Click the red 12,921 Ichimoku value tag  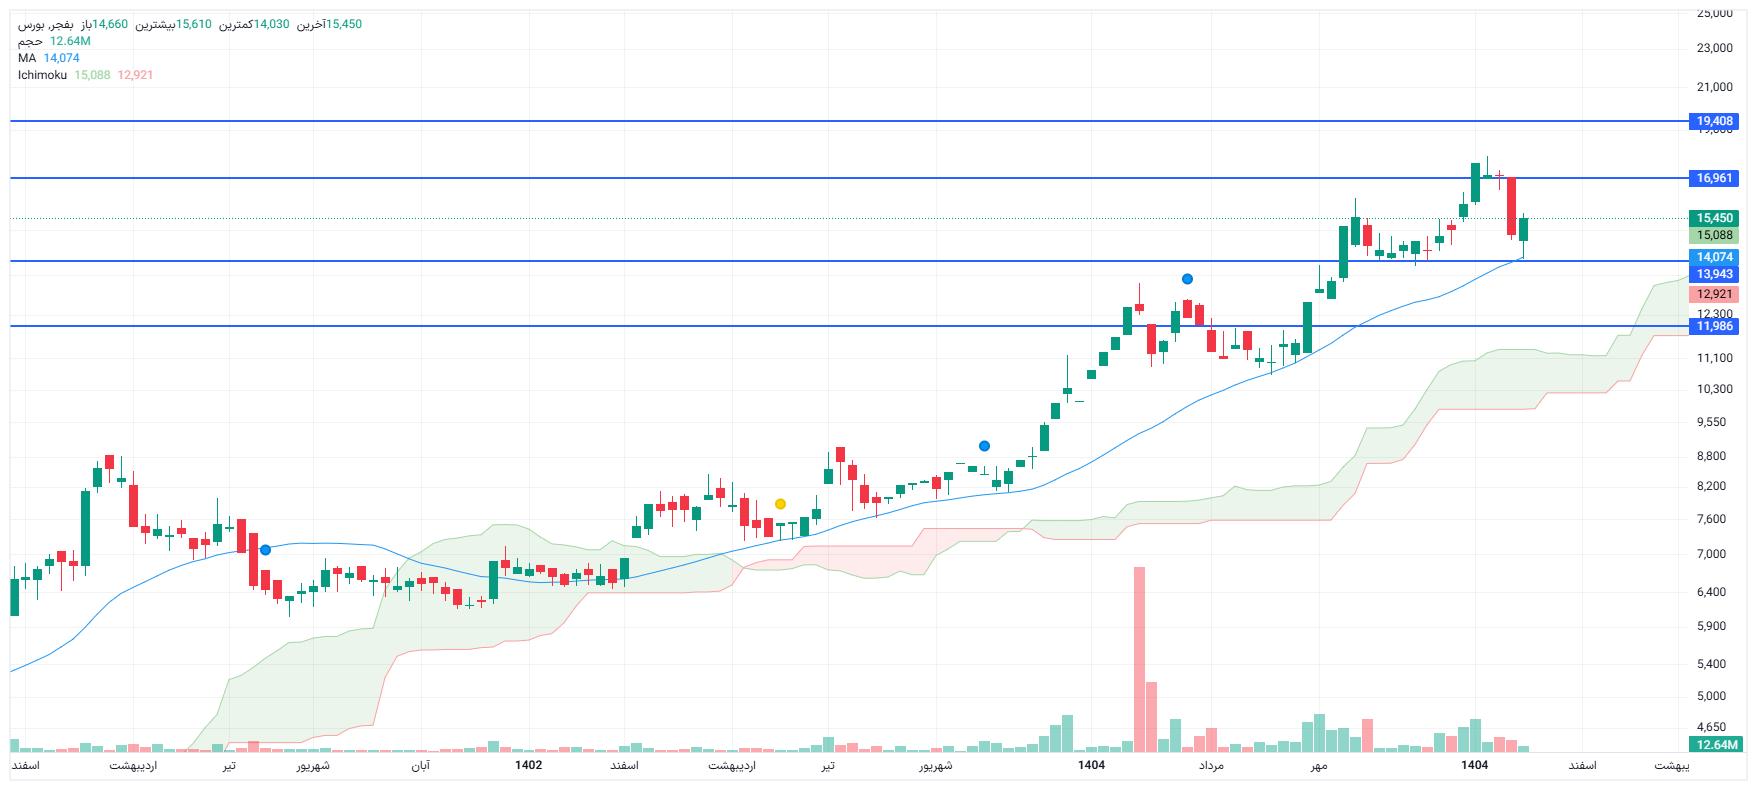[1714, 294]
